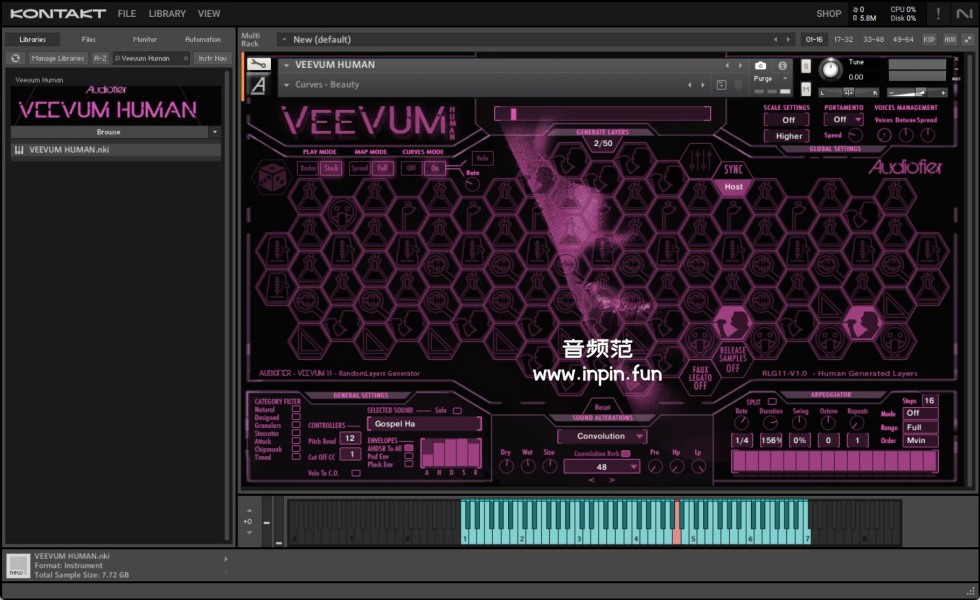Toggle the AHDSR To All checkbox
The image size is (980, 600).
tap(409, 448)
